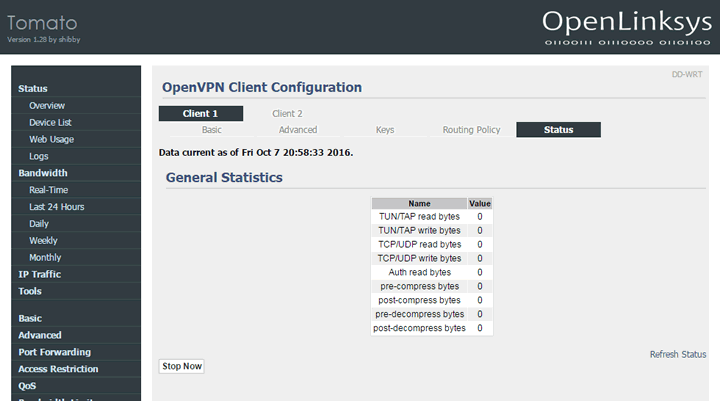Open the Advanced section in sidebar

tap(39, 335)
